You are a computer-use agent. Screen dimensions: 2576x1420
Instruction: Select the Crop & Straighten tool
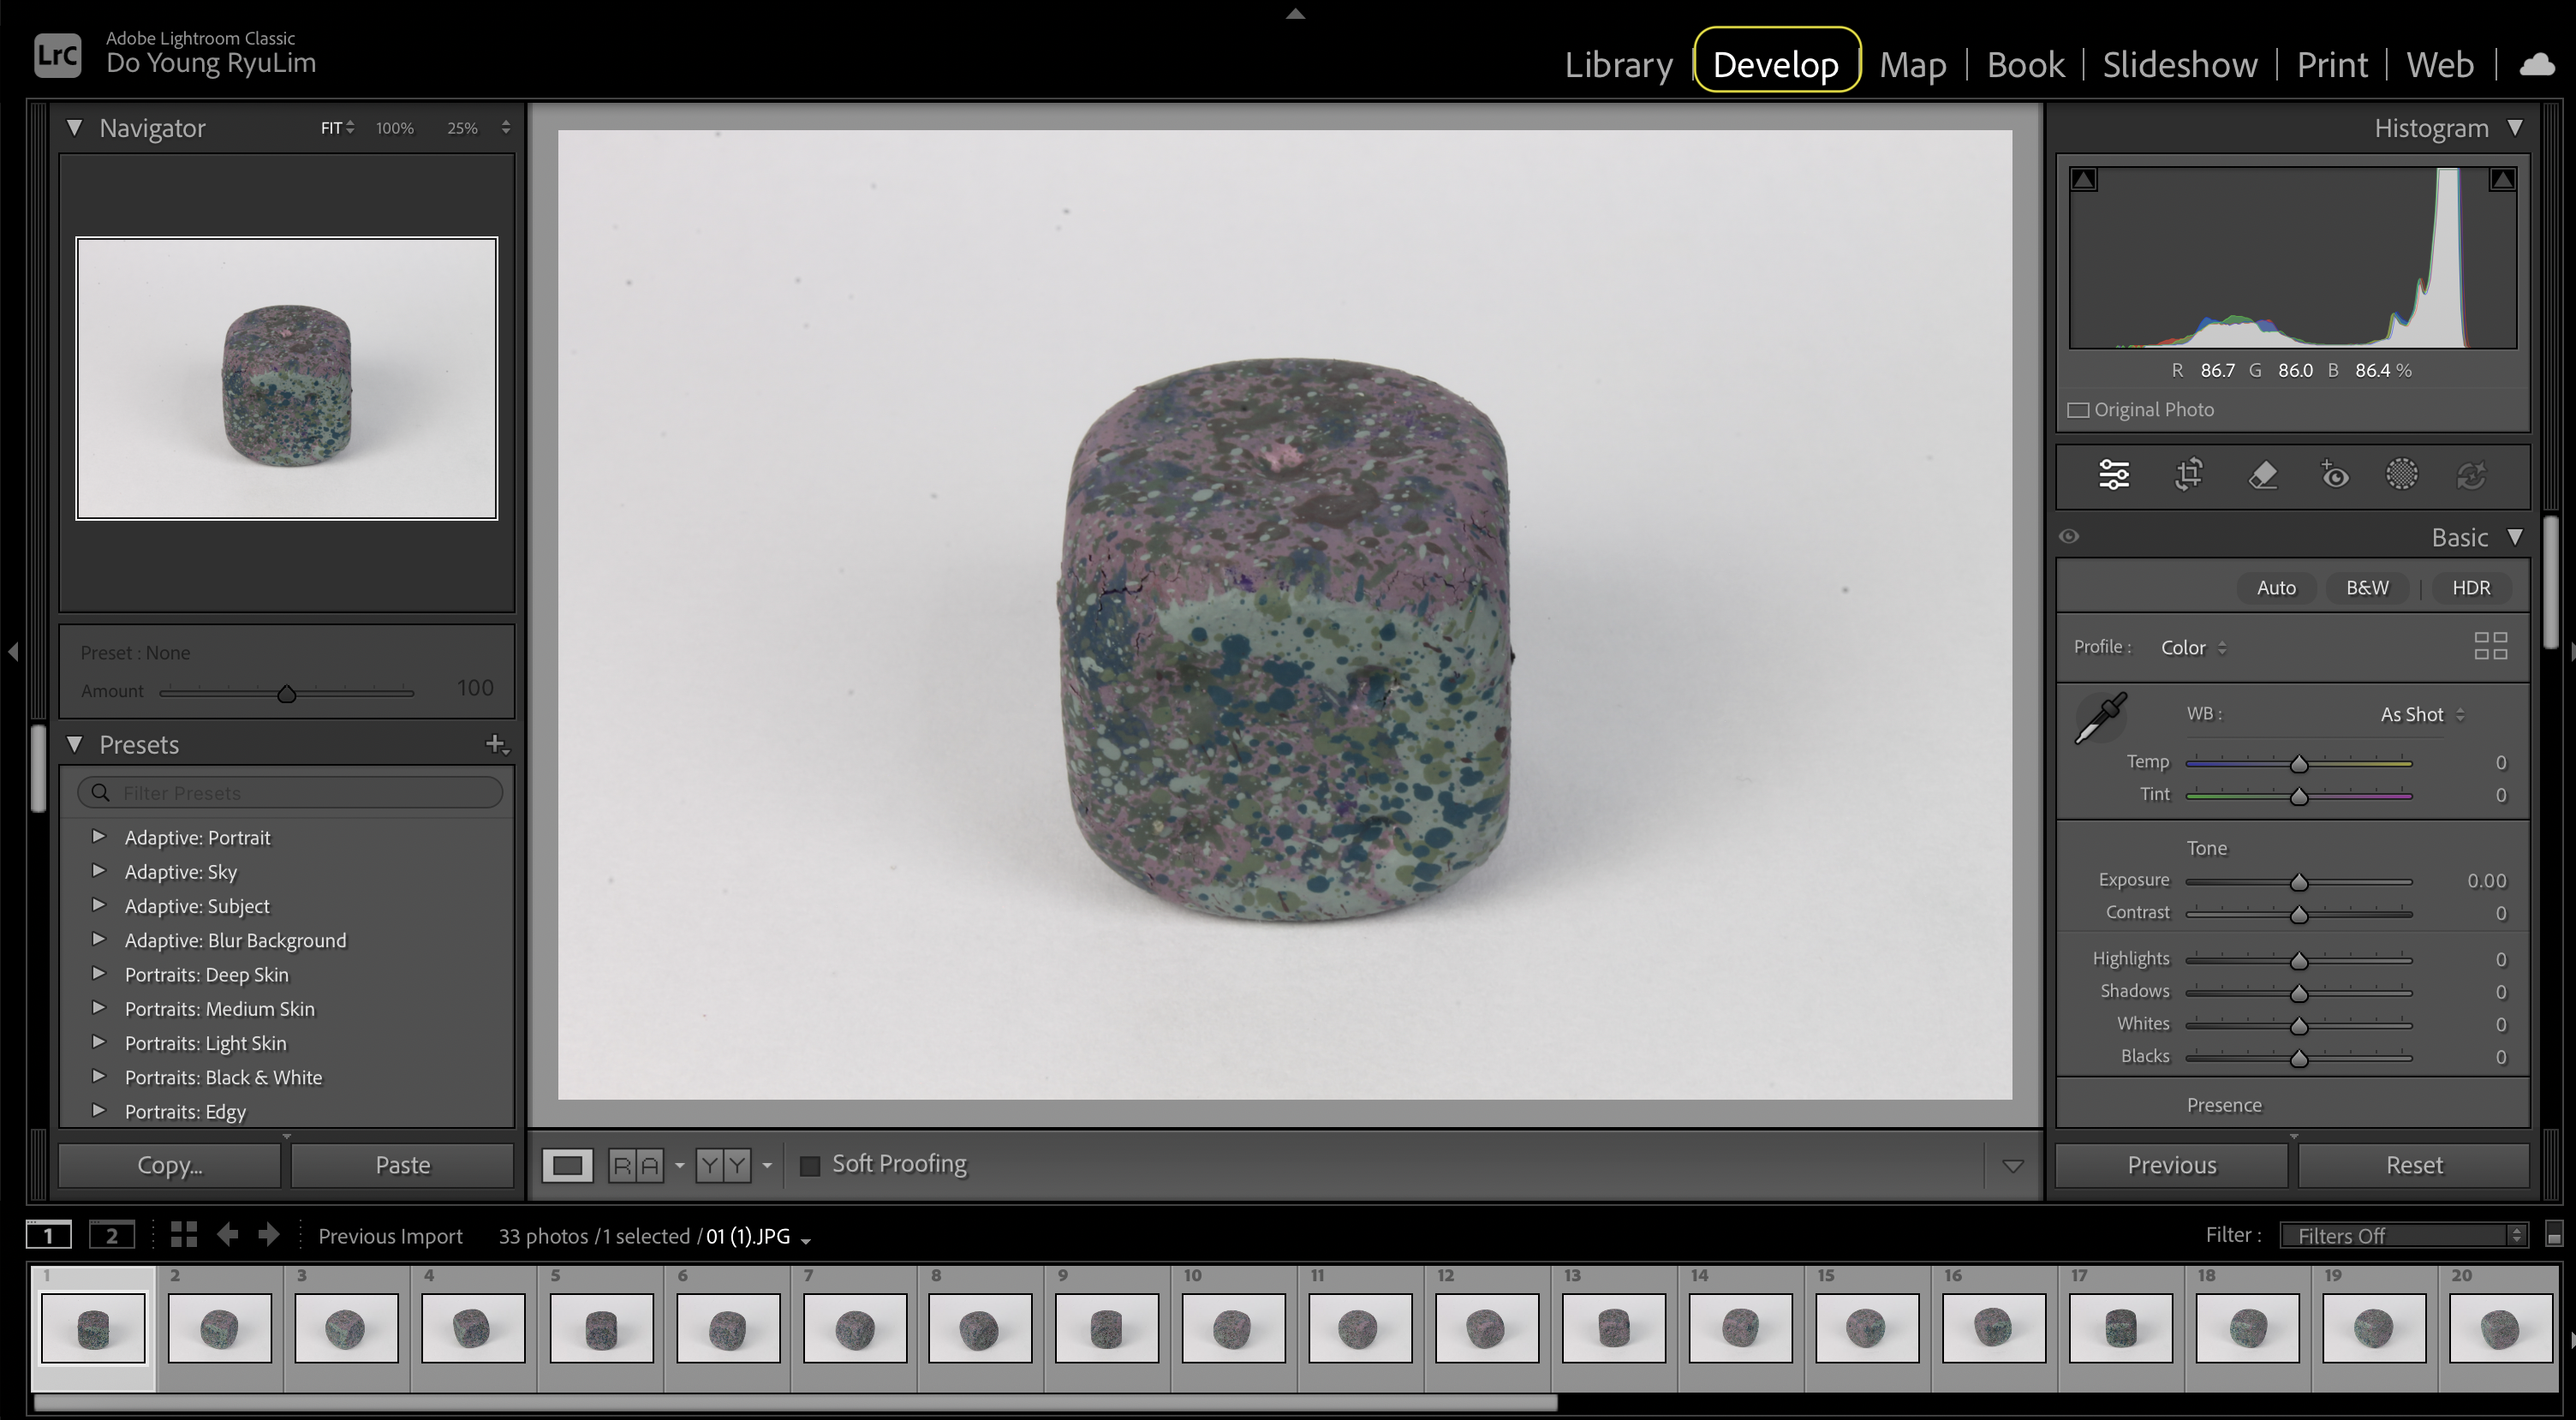[2188, 475]
